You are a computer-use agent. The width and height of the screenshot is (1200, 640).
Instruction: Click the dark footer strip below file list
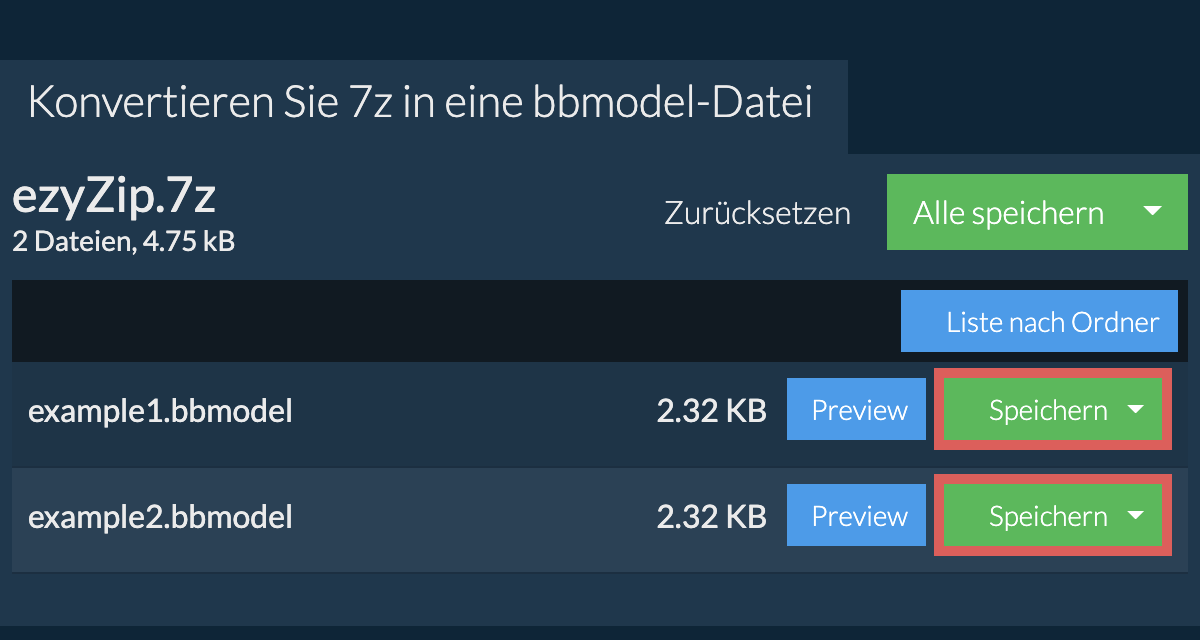[600, 632]
